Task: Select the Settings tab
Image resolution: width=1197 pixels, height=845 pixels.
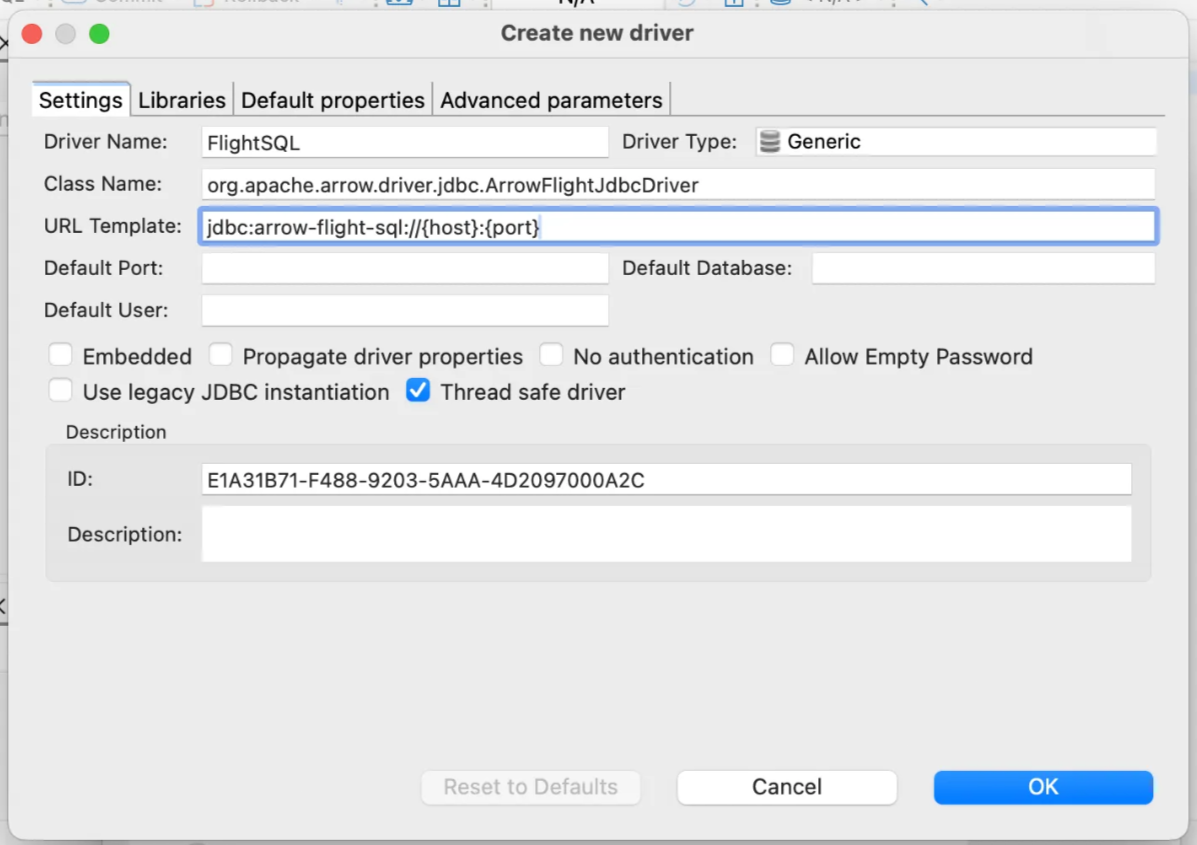Action: click(80, 100)
